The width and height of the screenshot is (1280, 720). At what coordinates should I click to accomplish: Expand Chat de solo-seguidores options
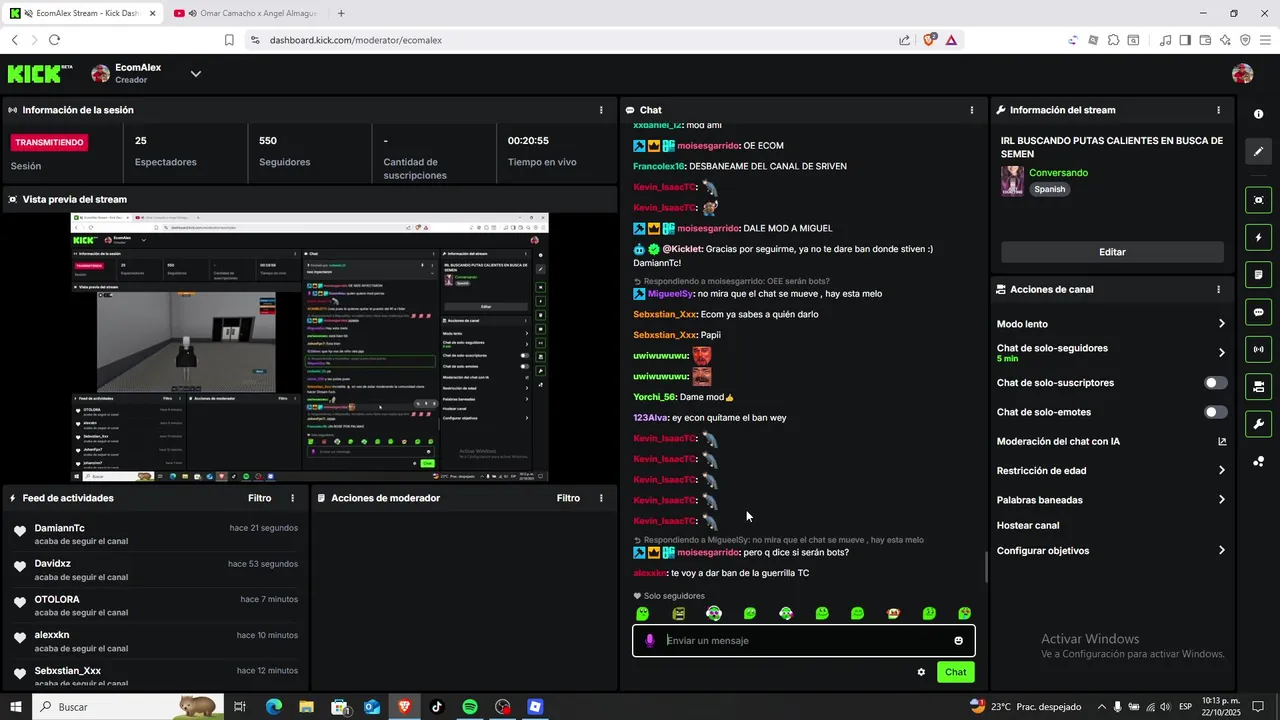click(1221, 353)
